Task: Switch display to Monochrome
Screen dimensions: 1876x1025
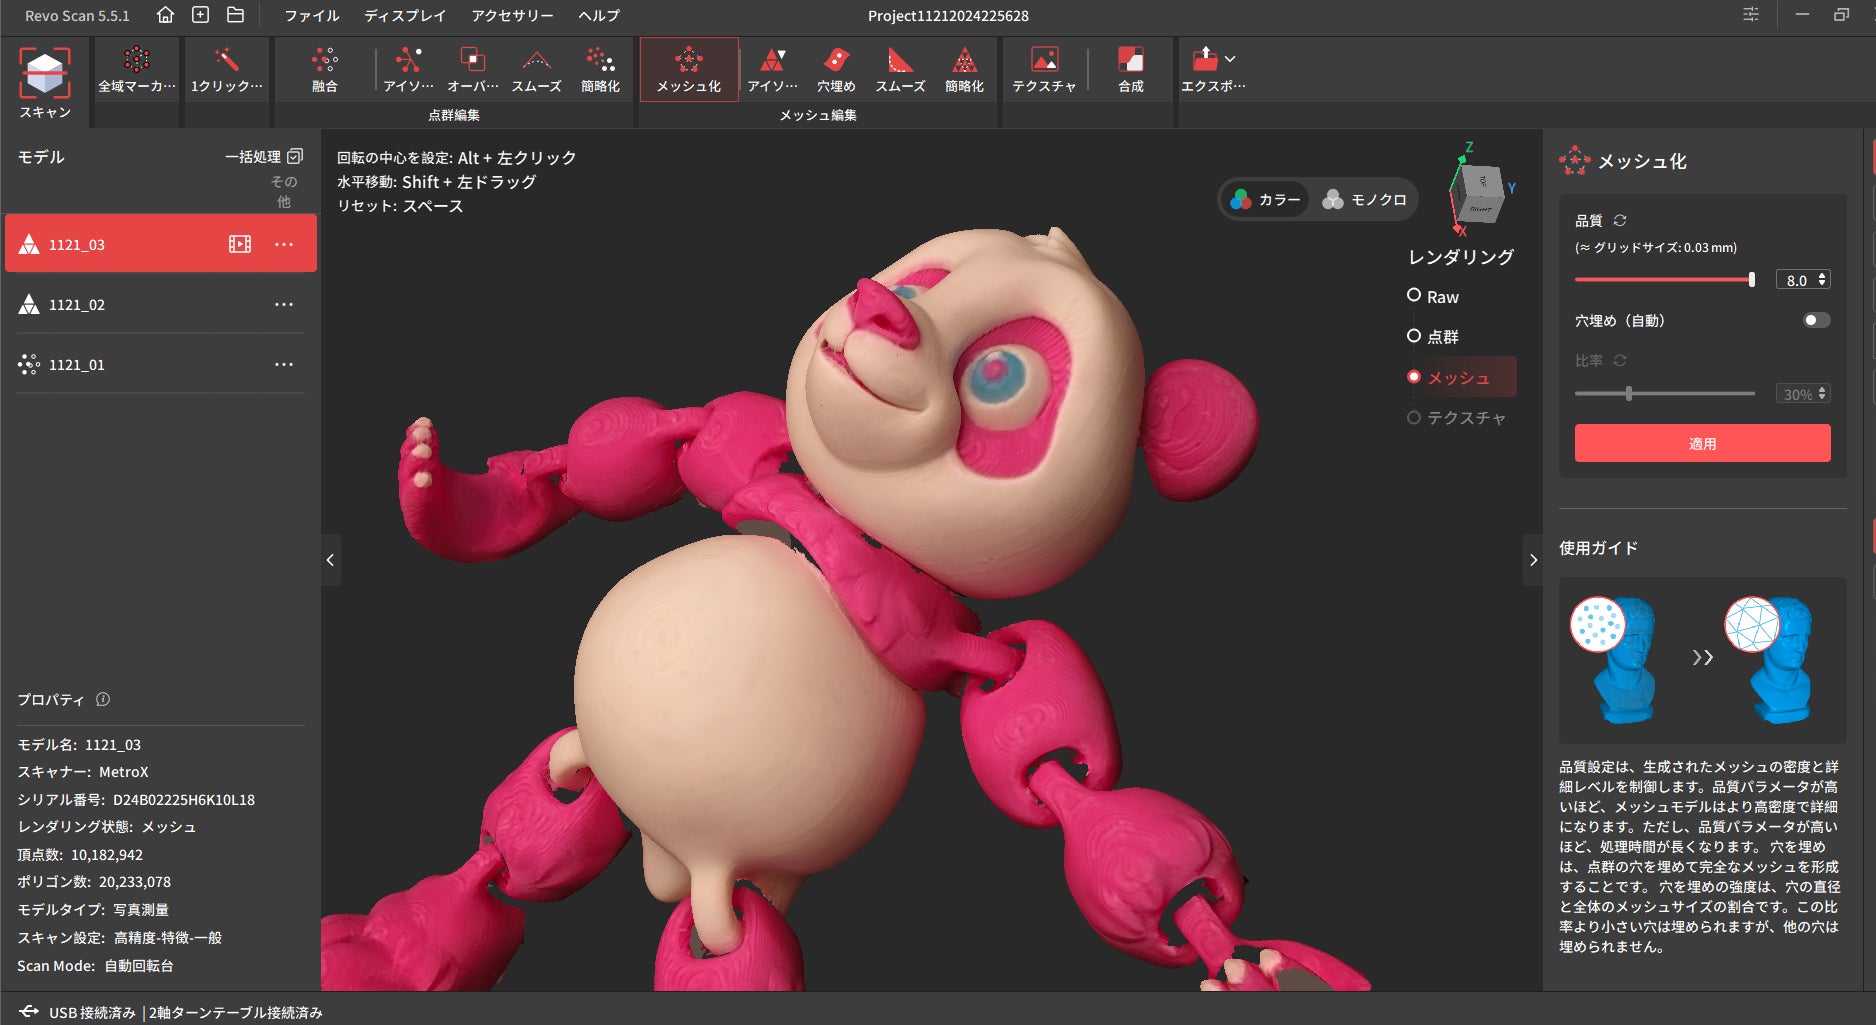Action: (x=1365, y=200)
